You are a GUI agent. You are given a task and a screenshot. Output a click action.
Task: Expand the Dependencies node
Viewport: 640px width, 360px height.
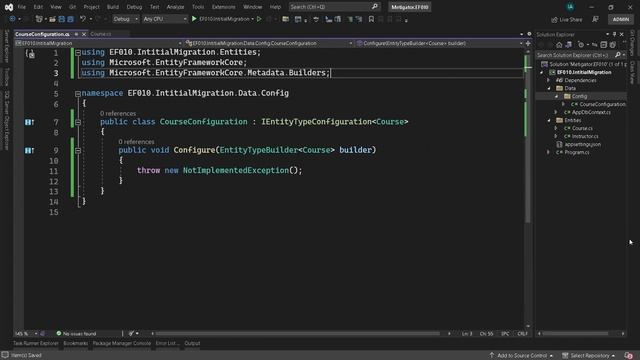click(x=549, y=80)
